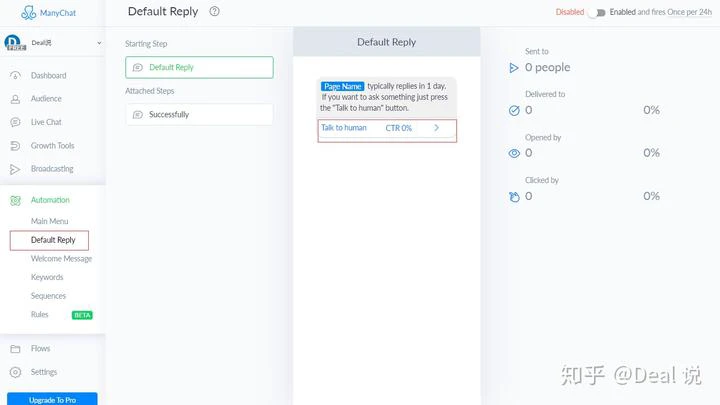Click the message icon in the Successfully step
720x405 pixels.
pos(137,115)
